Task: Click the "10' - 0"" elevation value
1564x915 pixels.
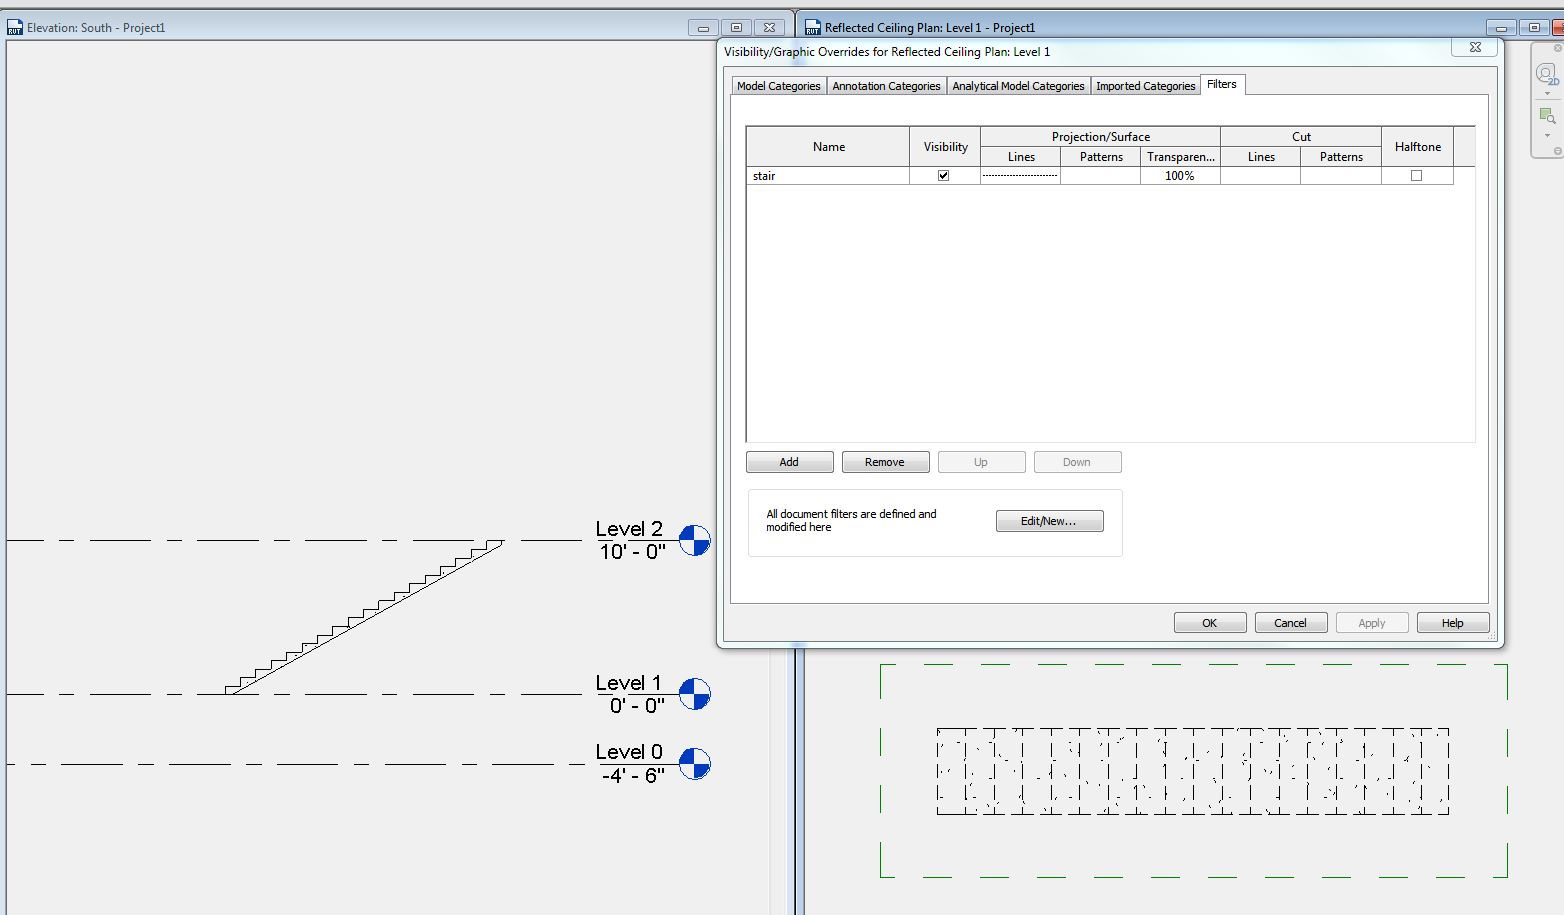Action: tap(632, 552)
